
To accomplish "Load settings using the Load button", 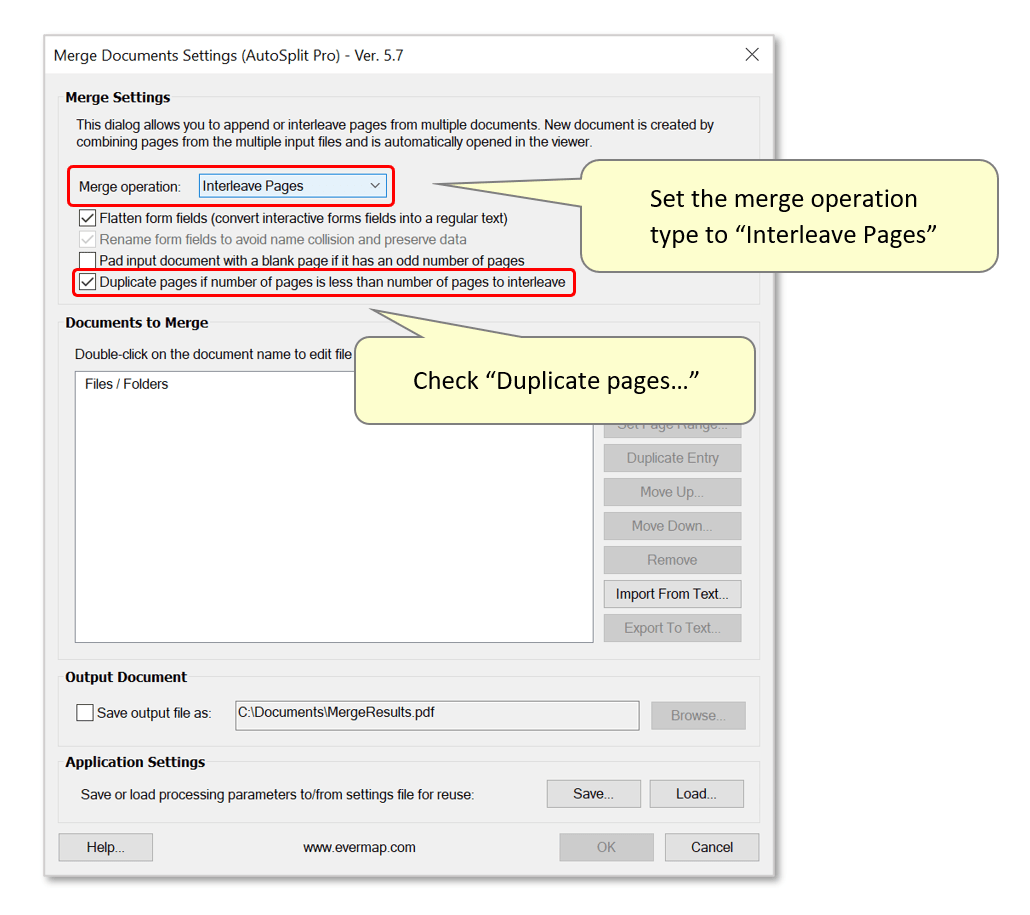I will 696,793.
